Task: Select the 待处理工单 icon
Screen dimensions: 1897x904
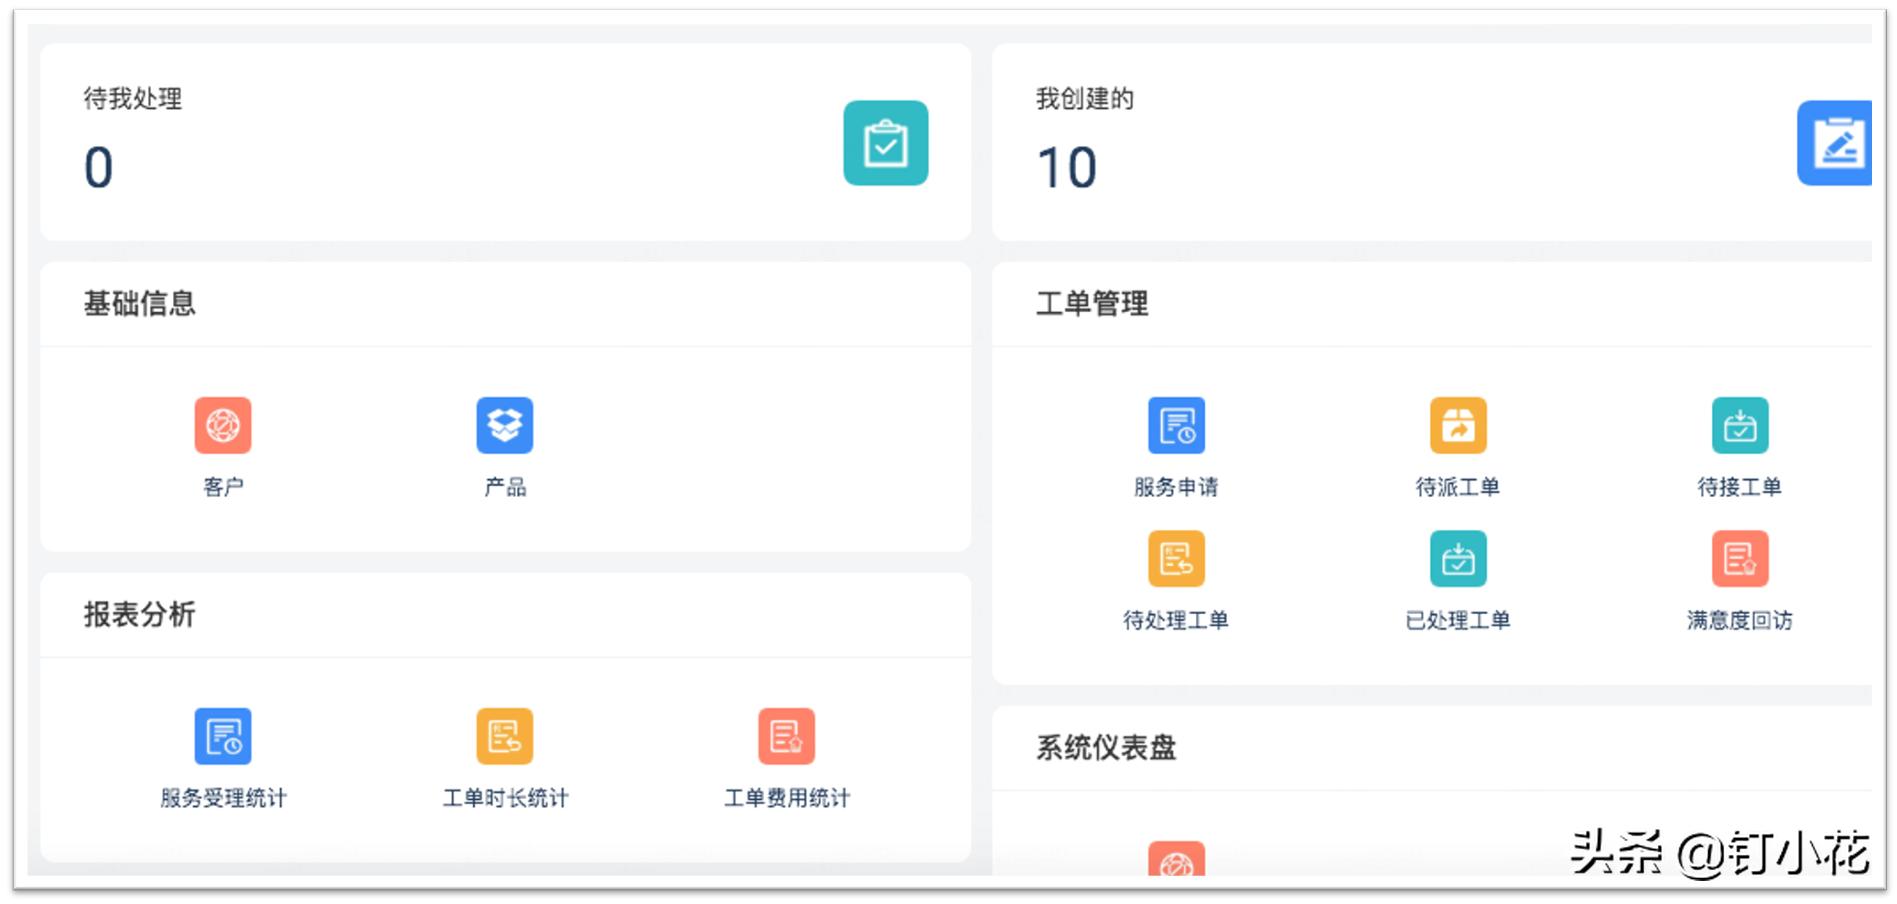Action: 1177,558
